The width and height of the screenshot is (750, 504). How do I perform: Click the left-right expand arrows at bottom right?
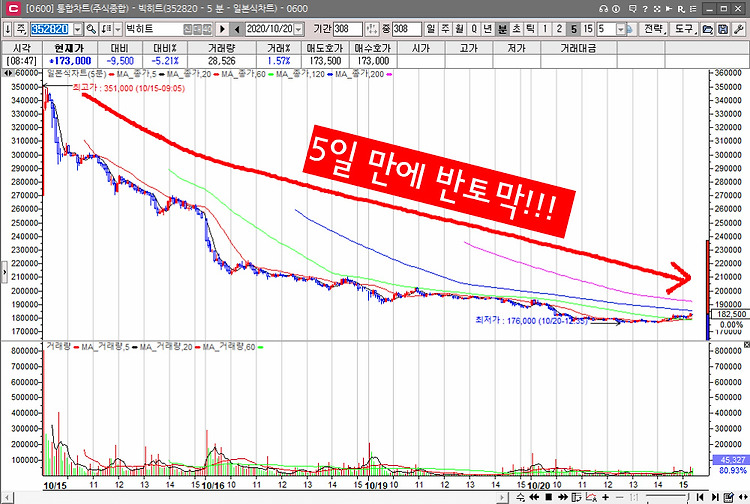click(x=743, y=497)
